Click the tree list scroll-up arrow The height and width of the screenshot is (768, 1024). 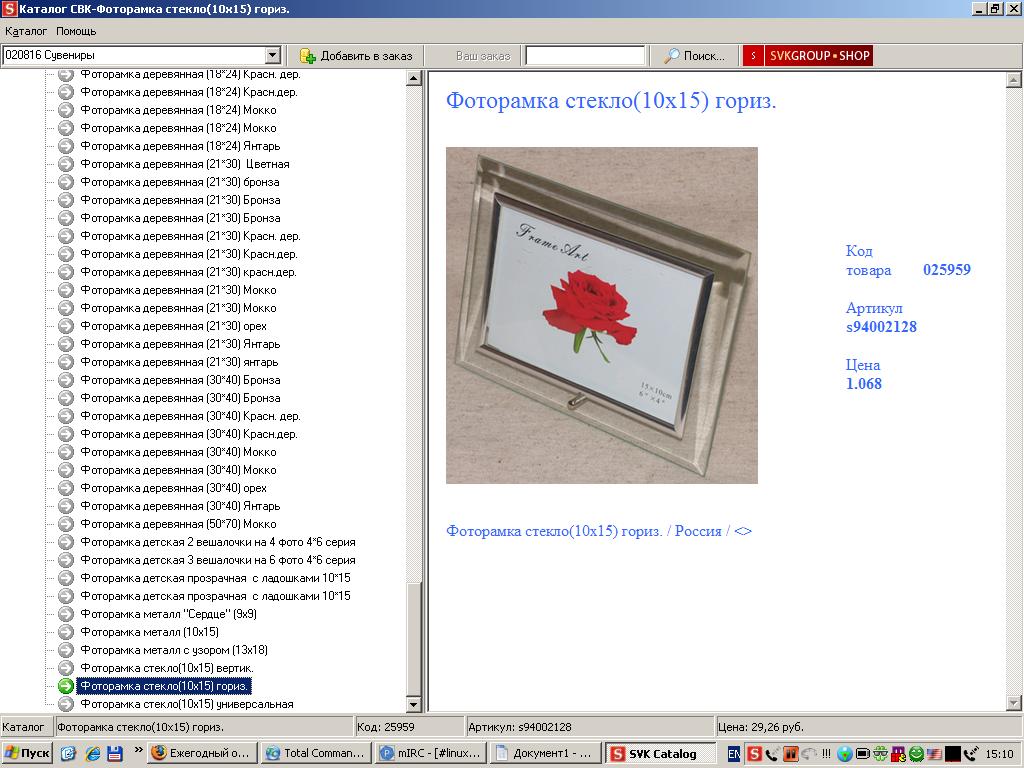pyautogui.click(x=413, y=78)
